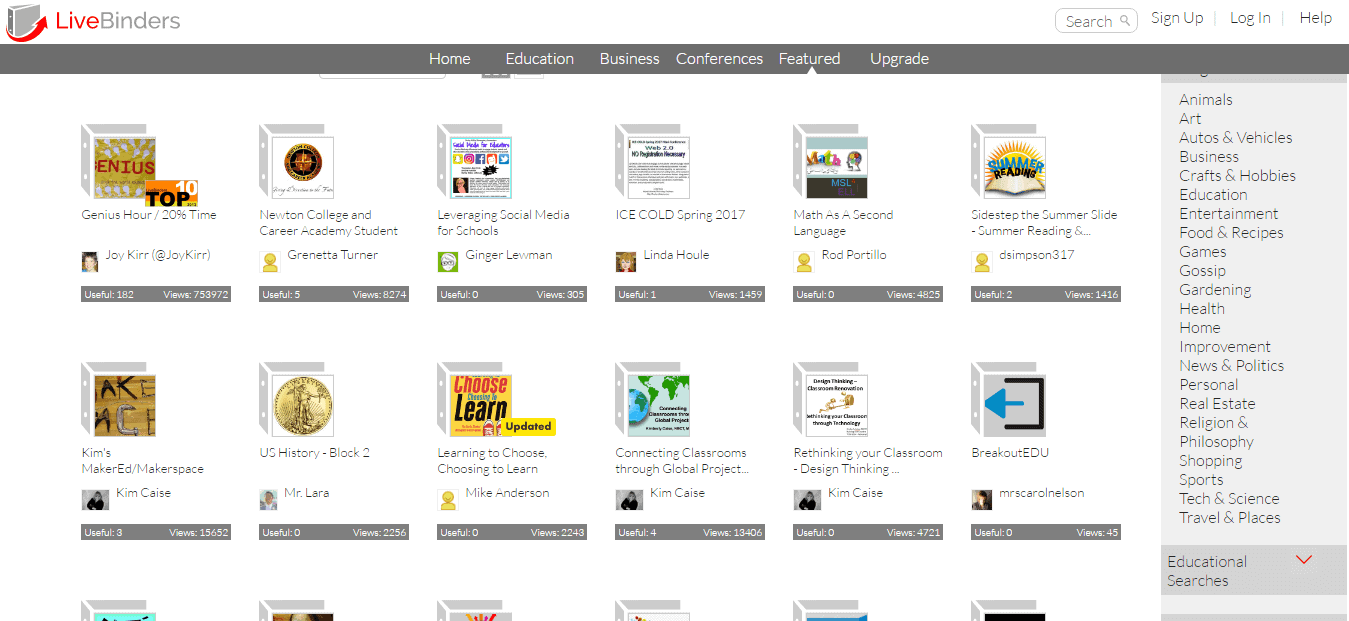Click Grenetta Turner's yellow profile icon
The width and height of the screenshot is (1349, 621).
(268, 262)
